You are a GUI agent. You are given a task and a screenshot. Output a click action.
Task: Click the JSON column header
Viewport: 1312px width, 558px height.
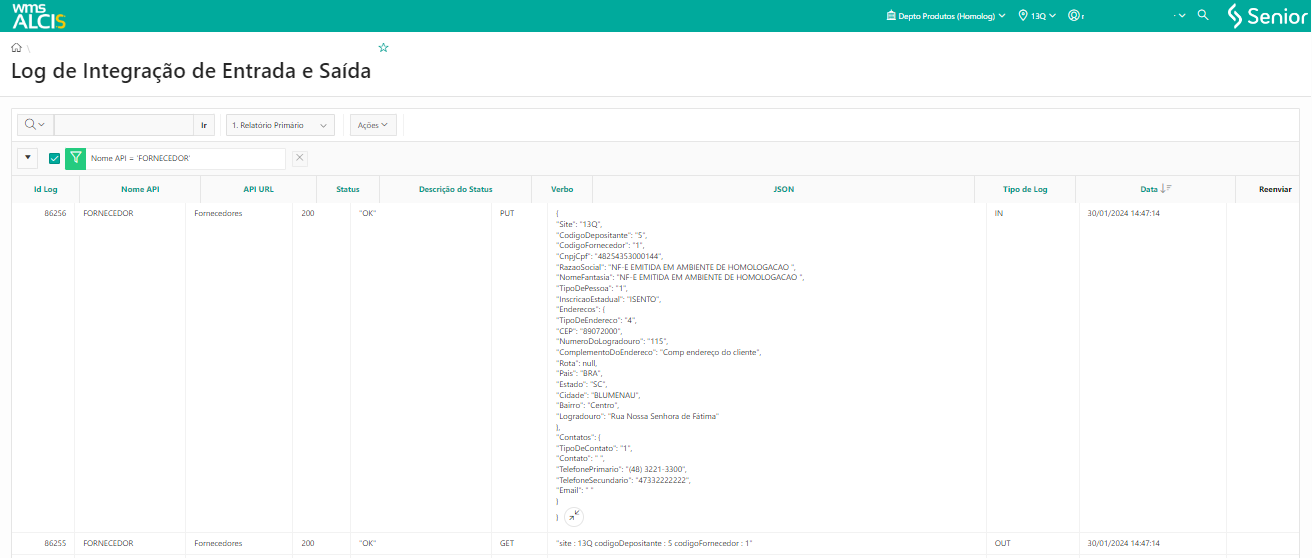(x=784, y=189)
